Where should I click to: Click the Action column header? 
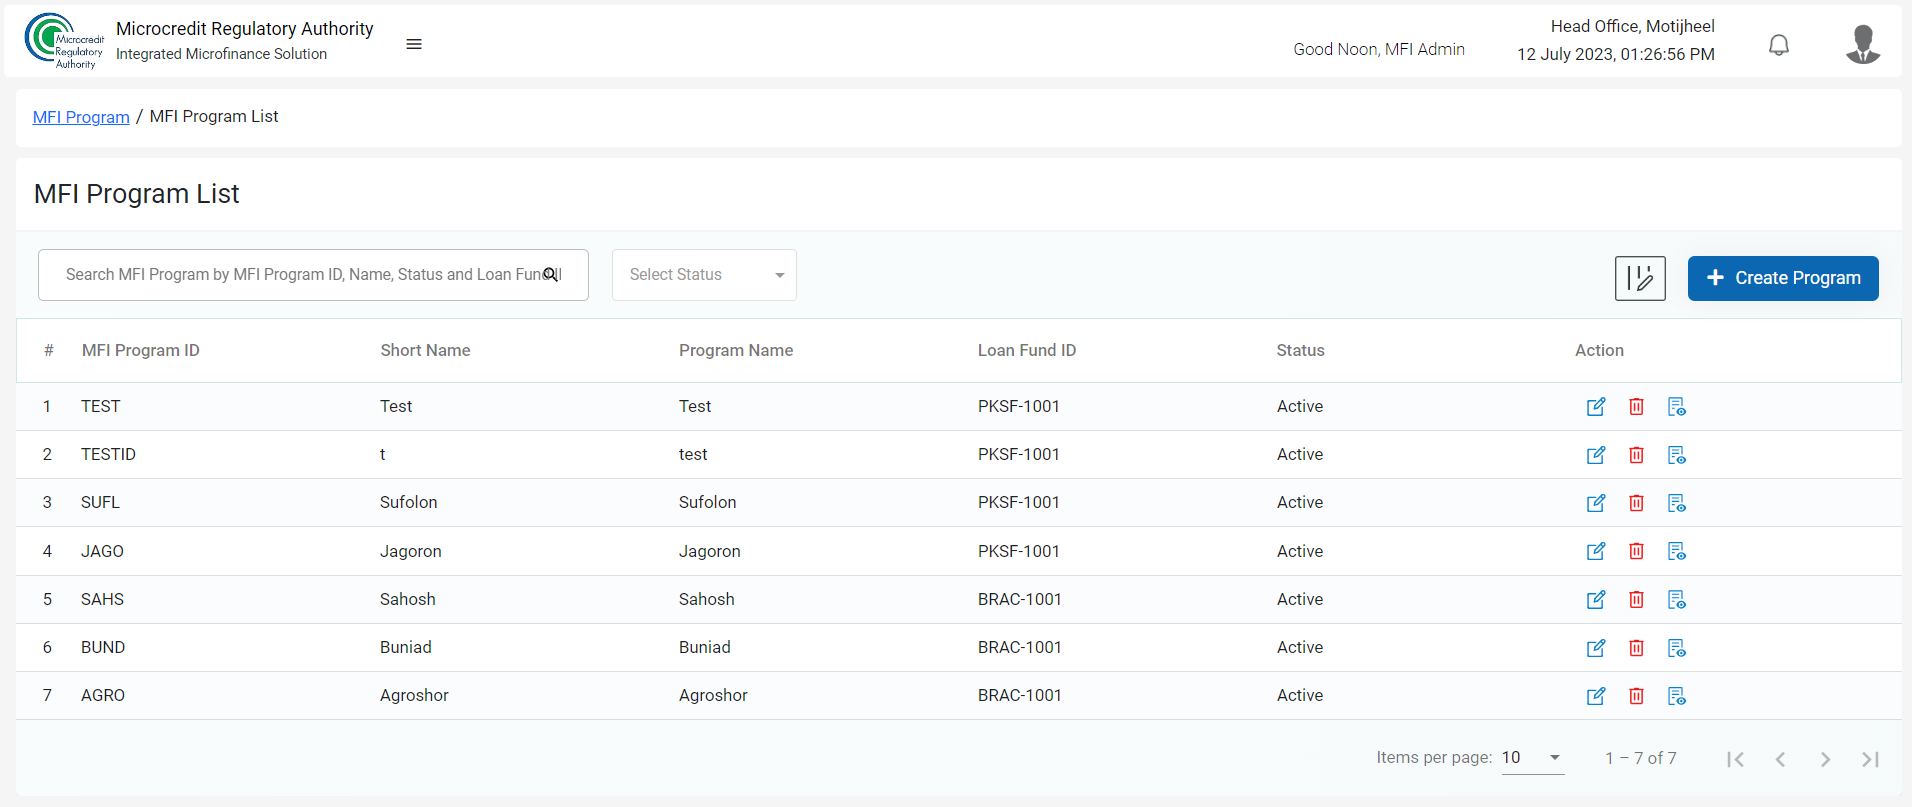point(1599,350)
